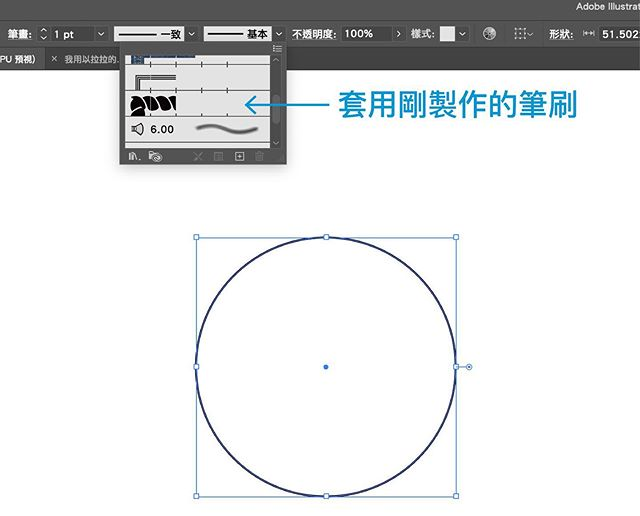Open the graphic style dropdown arrow
Screen dimensions: 640x516
coord(462,34)
